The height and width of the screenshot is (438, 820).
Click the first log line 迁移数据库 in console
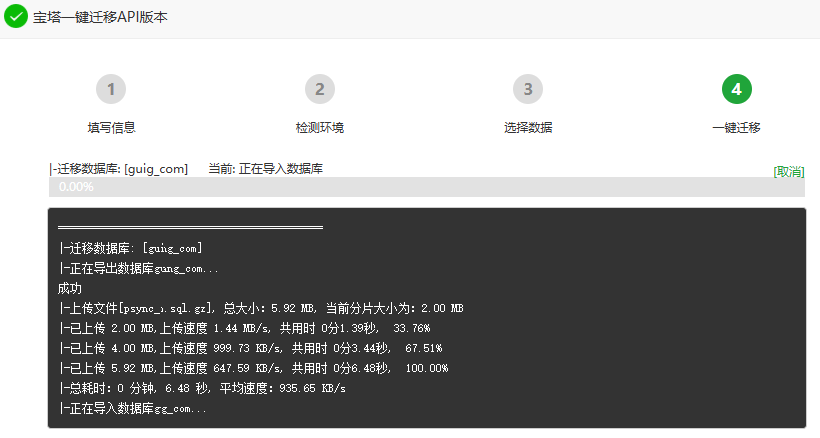click(130, 248)
